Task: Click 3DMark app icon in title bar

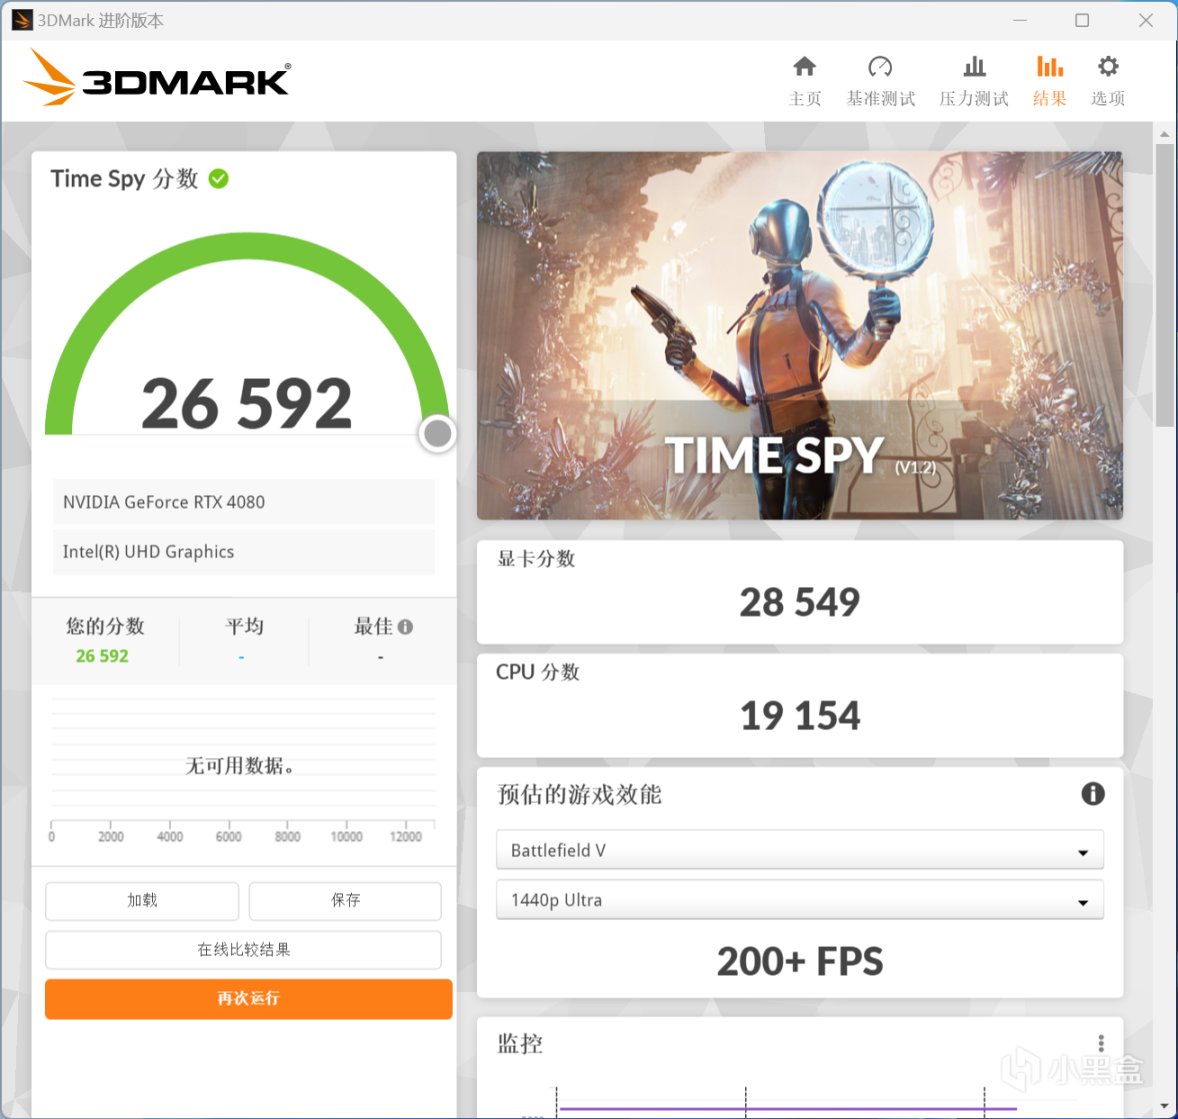Action: click(22, 20)
